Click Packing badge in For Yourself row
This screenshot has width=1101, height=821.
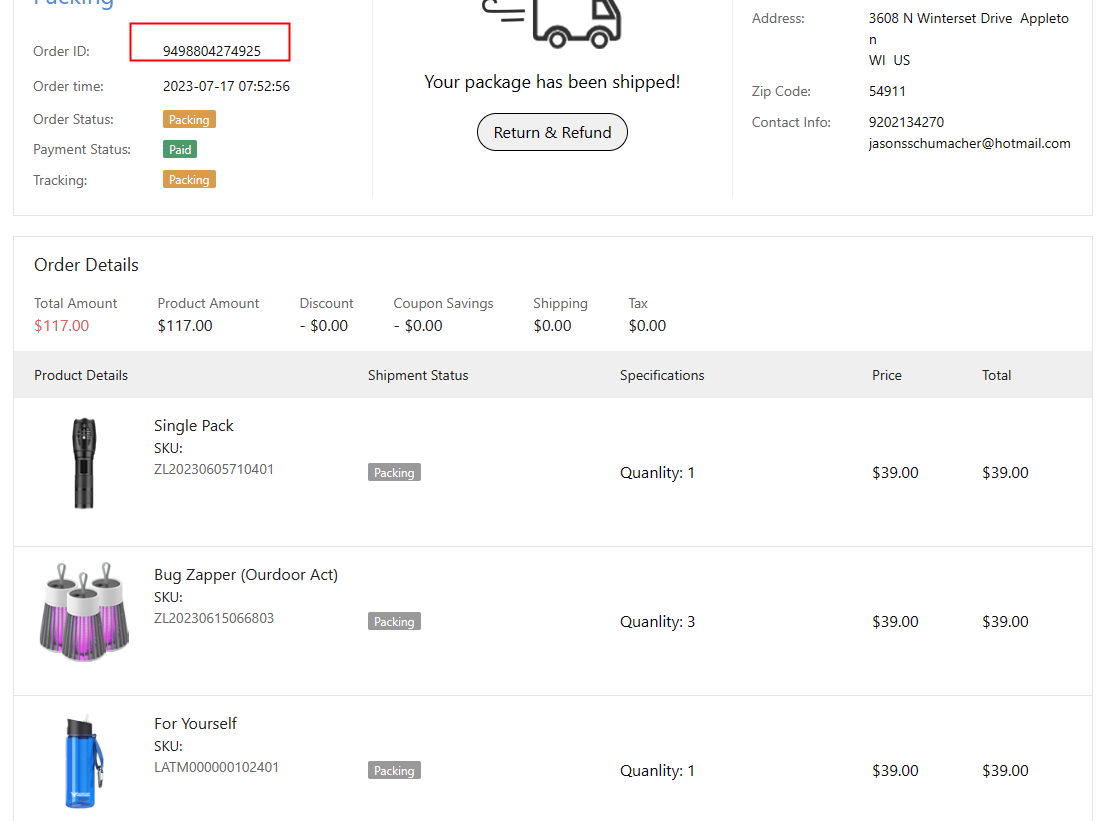click(394, 770)
